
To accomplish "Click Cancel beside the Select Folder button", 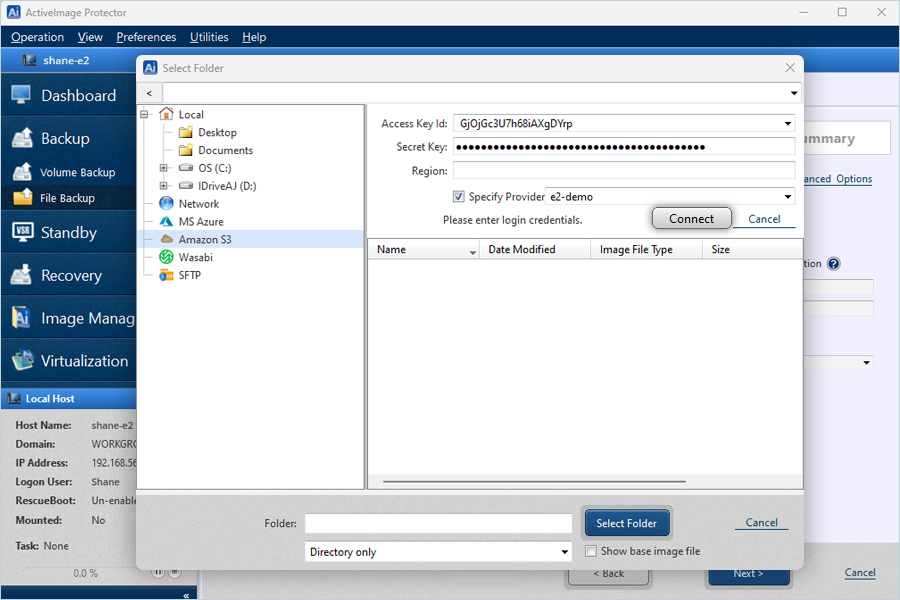I will click(761, 522).
